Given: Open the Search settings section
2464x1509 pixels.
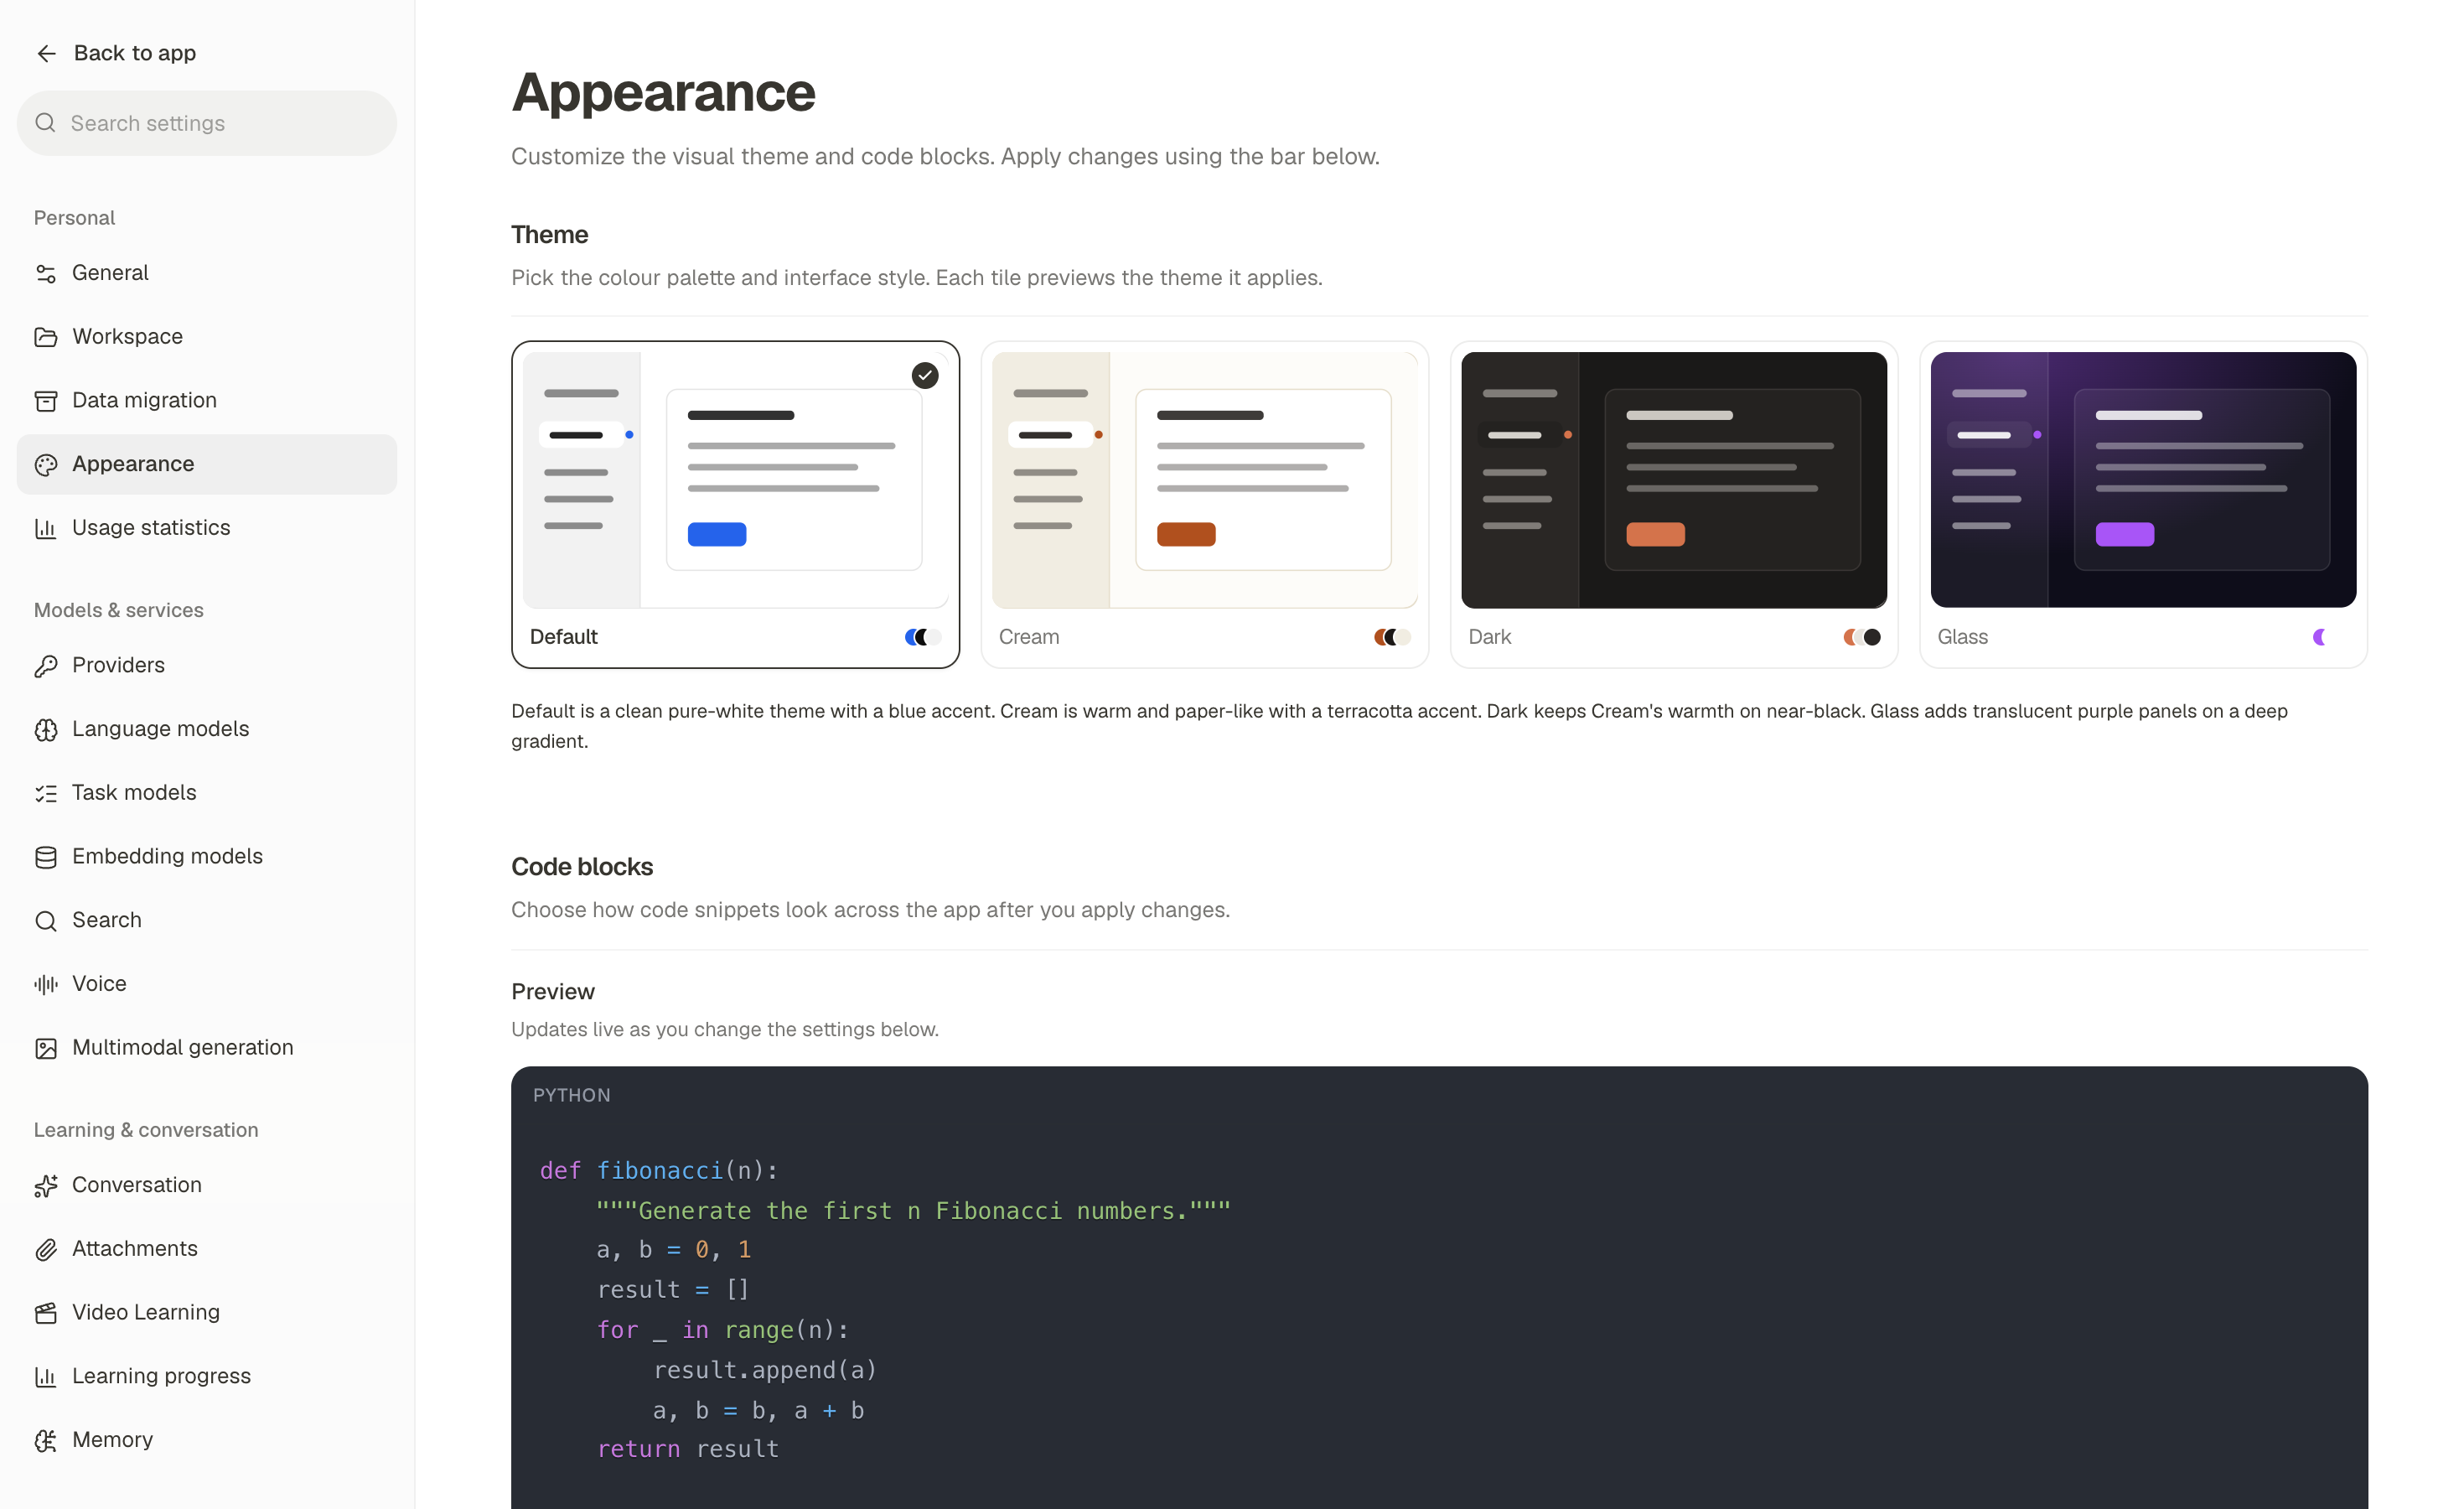Looking at the screenshot, I should pos(207,920).
